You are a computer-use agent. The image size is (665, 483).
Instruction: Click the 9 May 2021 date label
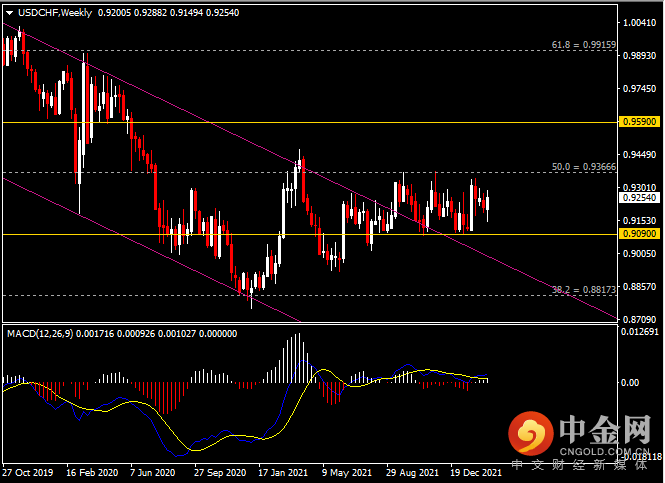(346, 472)
